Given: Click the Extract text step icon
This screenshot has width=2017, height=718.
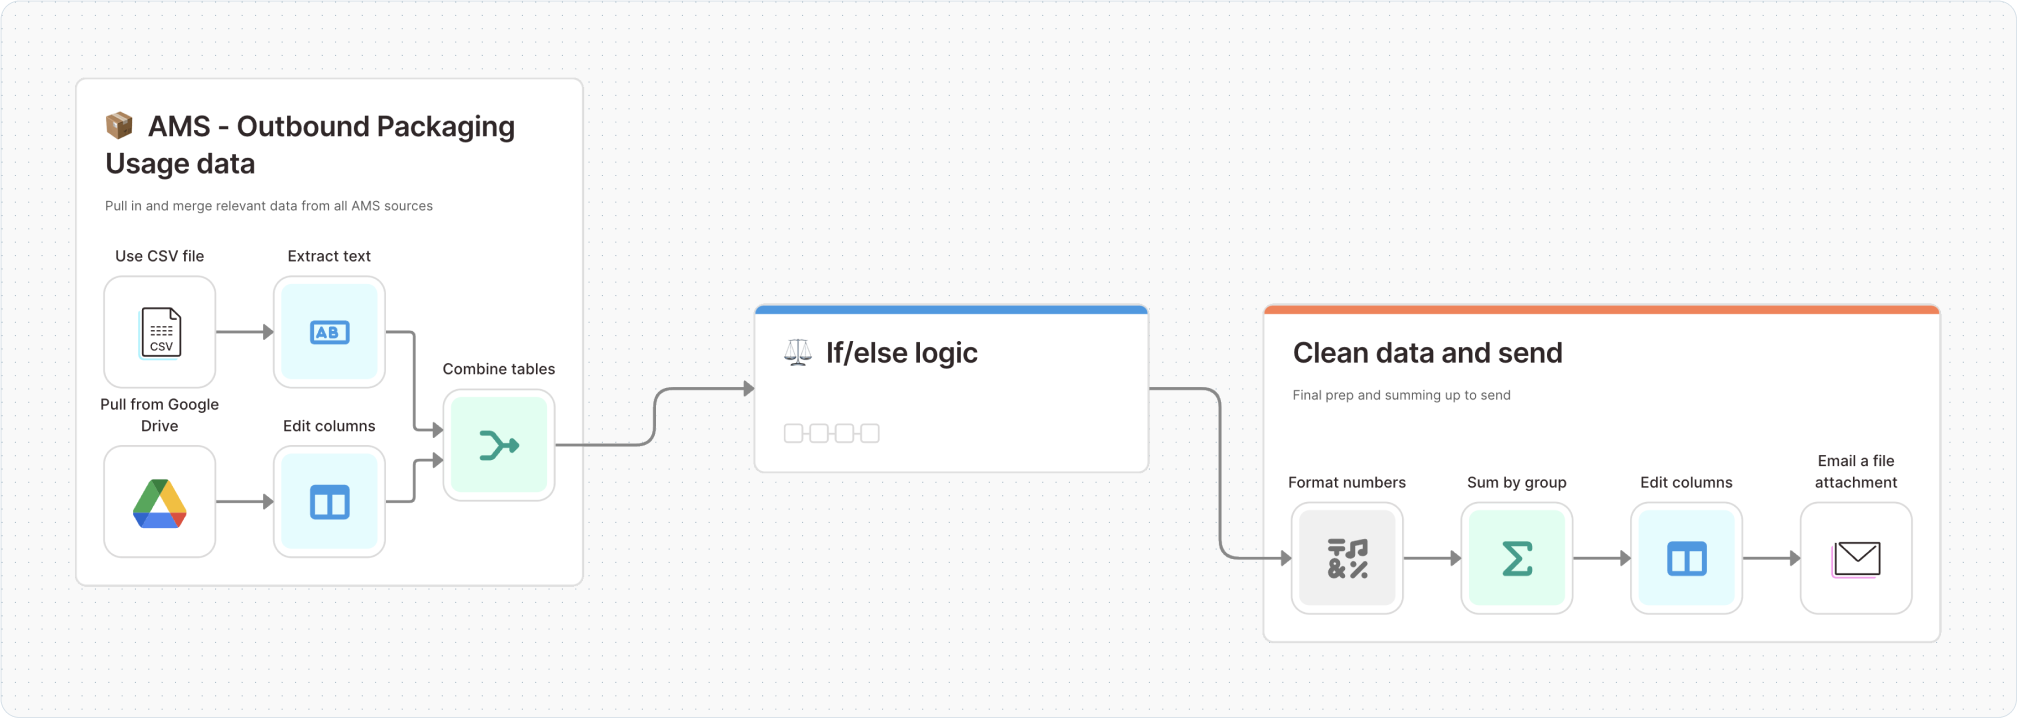Looking at the screenshot, I should [x=329, y=332].
